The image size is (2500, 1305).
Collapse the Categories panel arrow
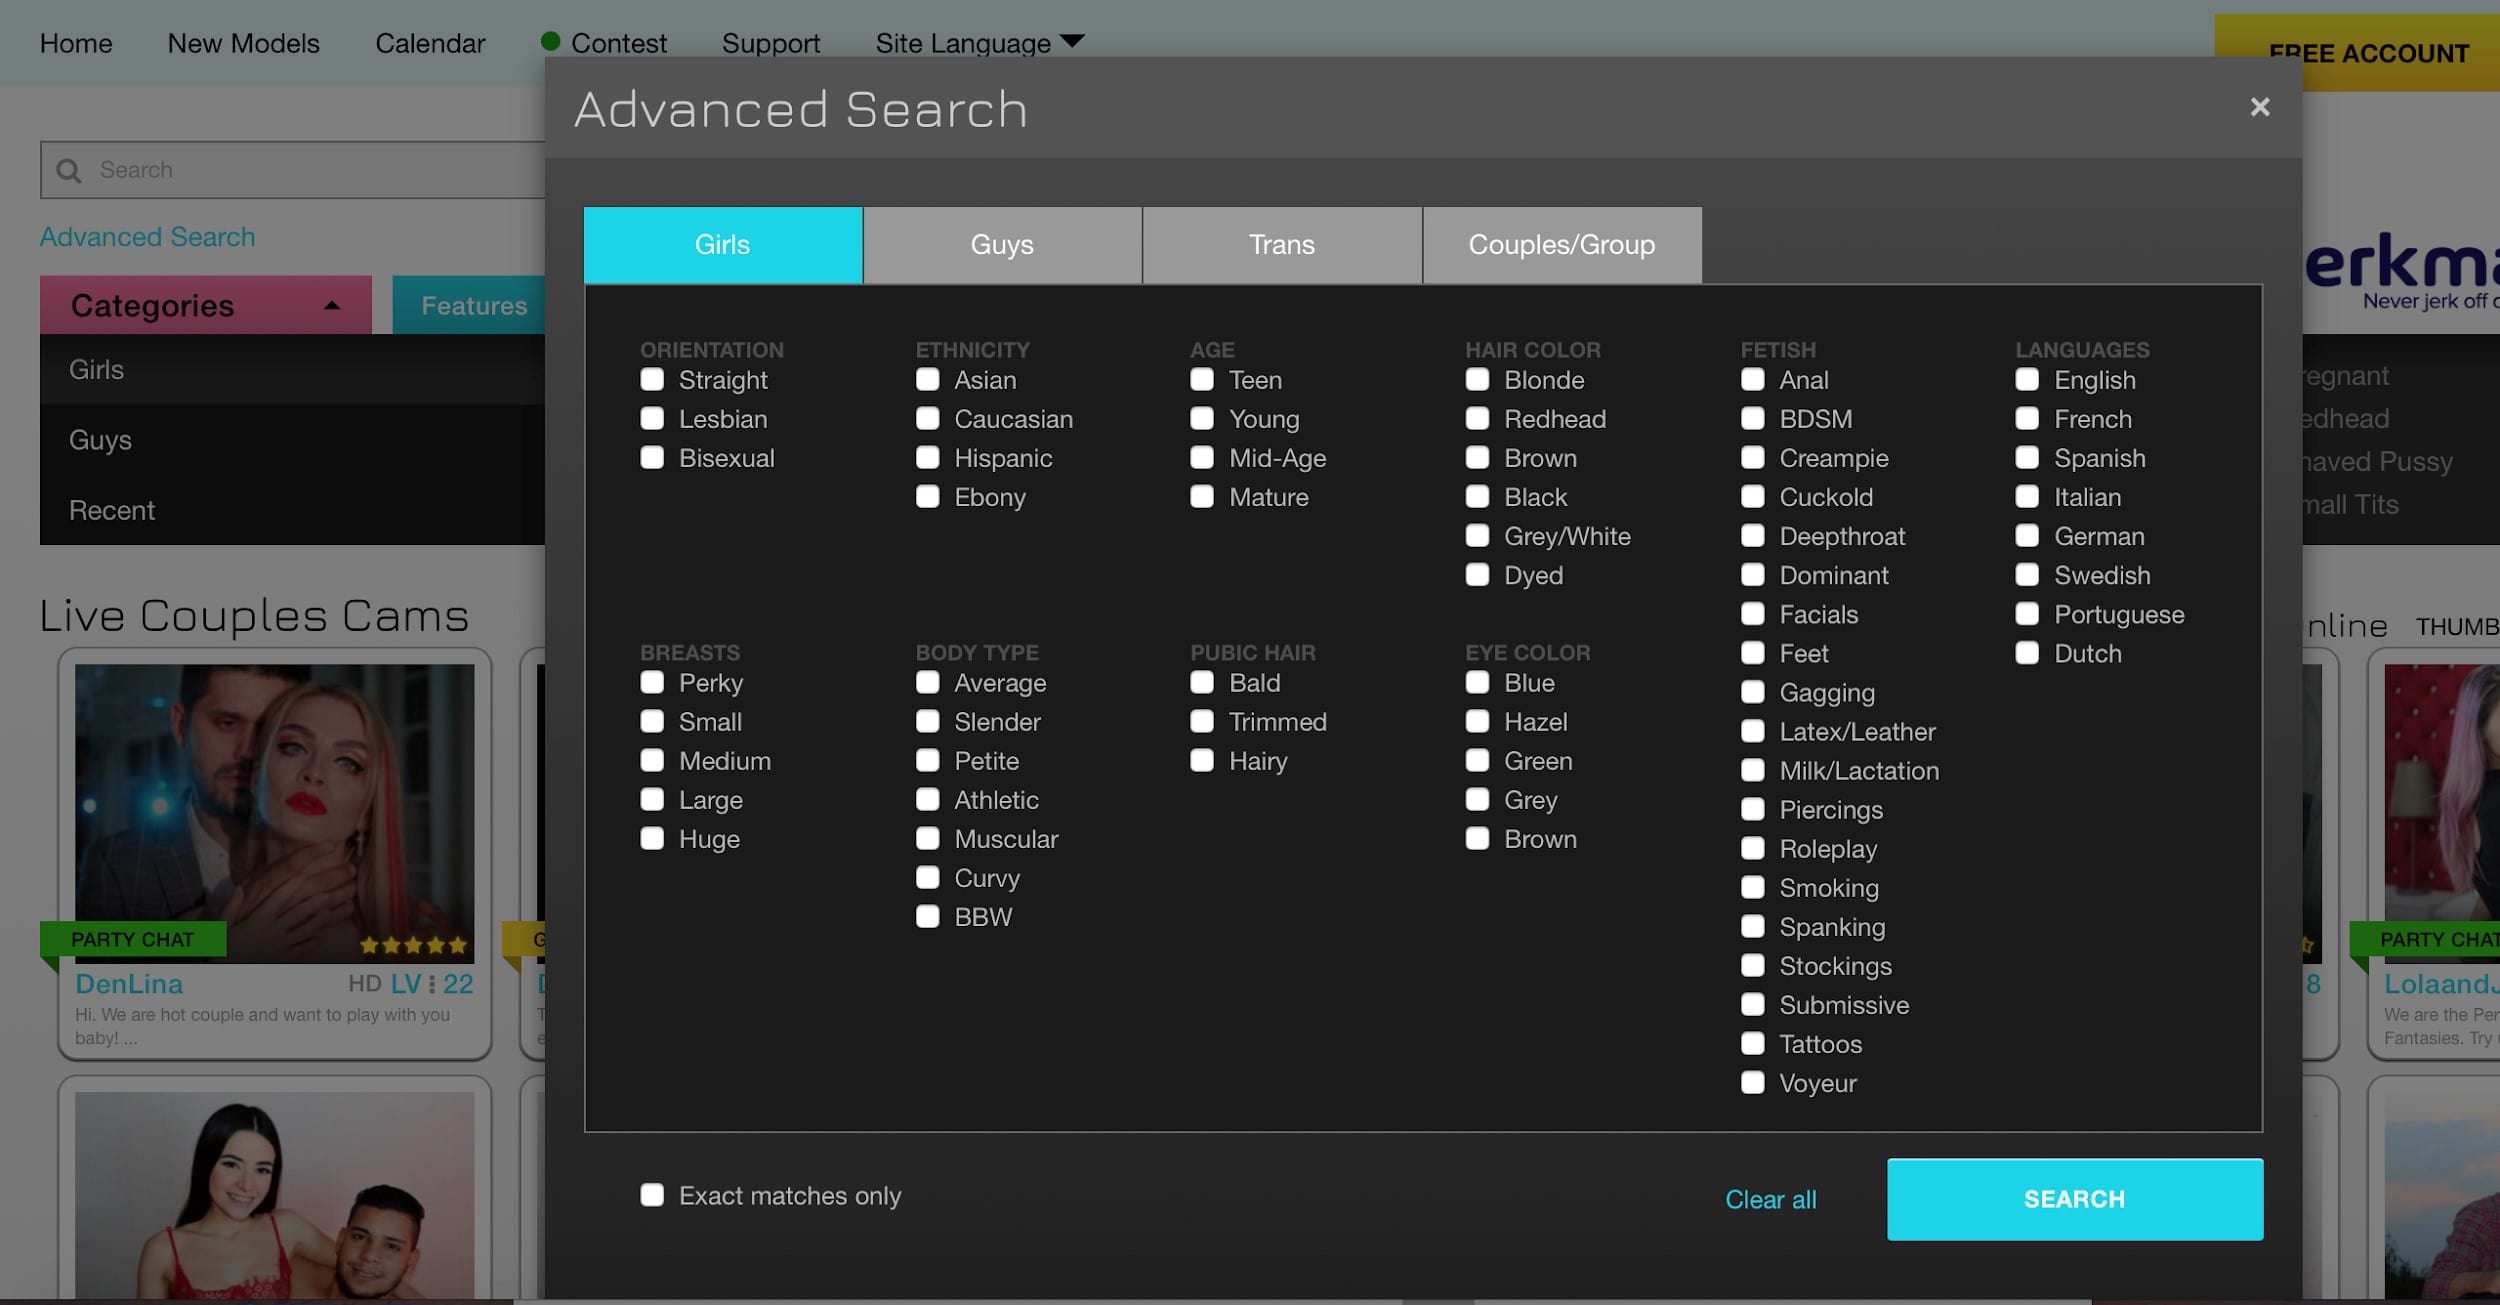point(332,306)
